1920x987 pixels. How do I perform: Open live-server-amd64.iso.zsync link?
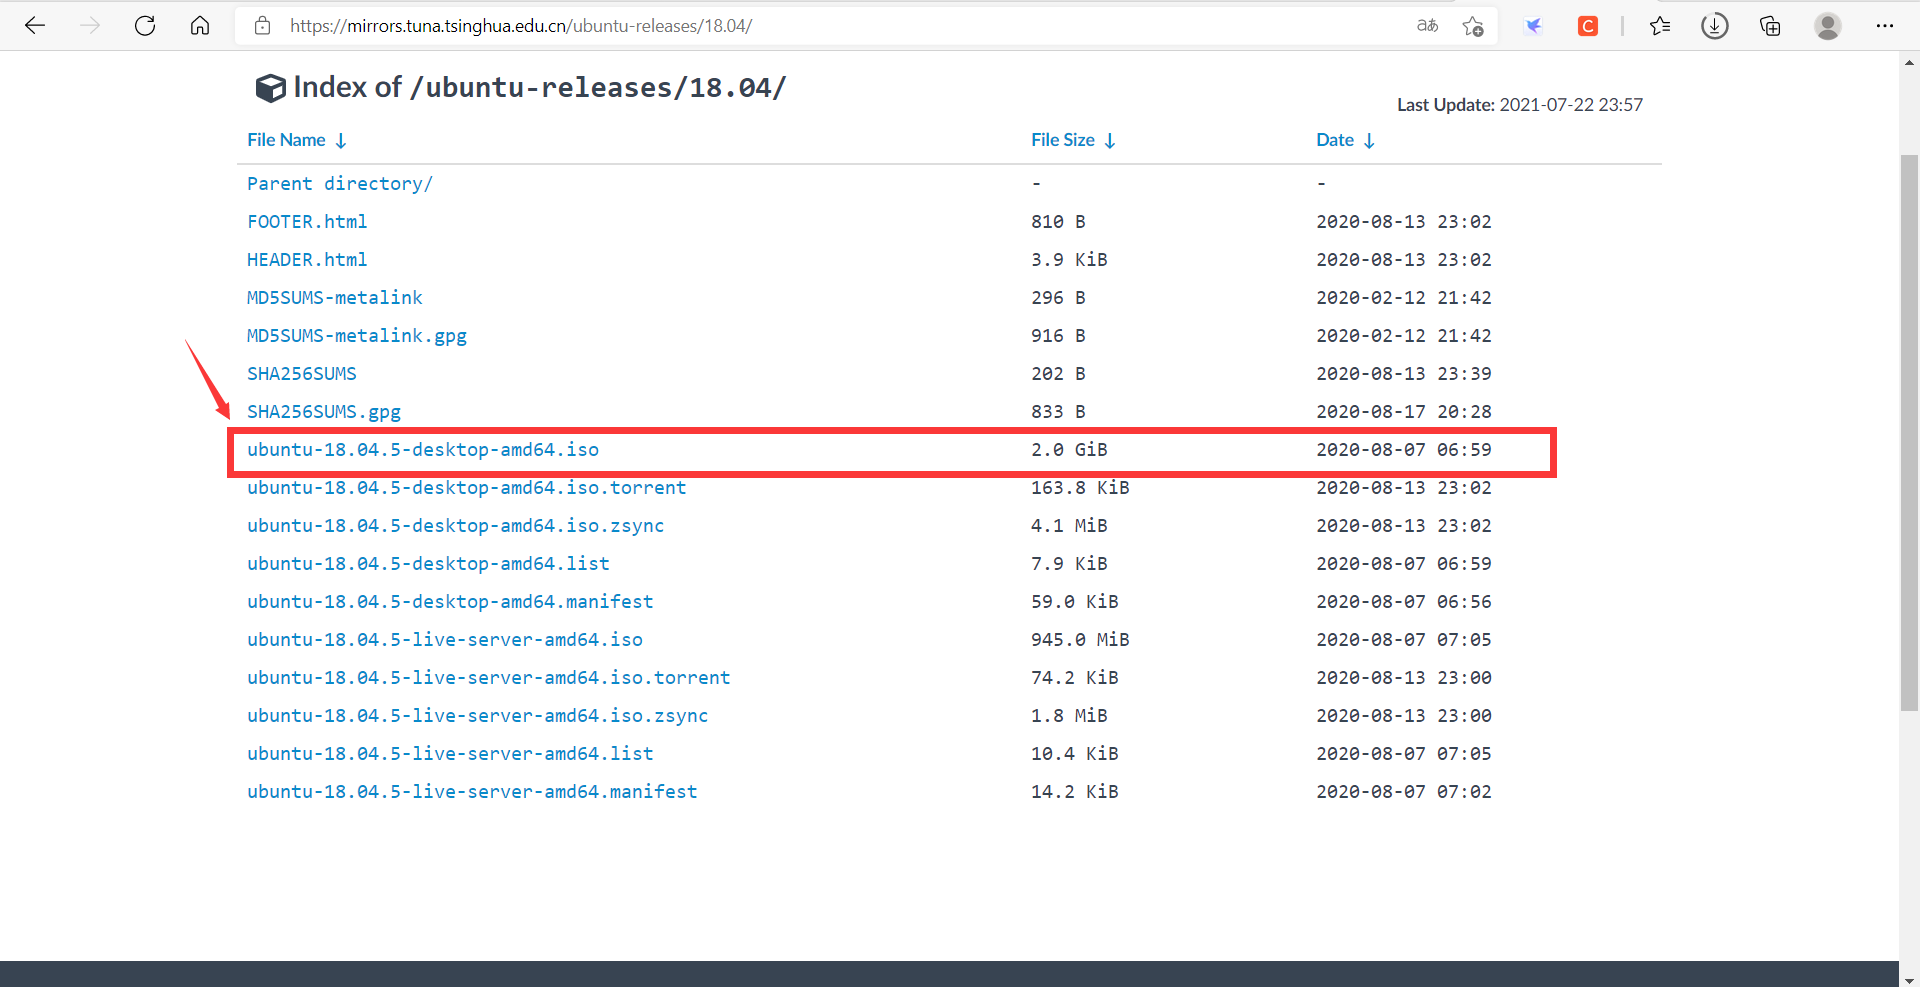478,716
